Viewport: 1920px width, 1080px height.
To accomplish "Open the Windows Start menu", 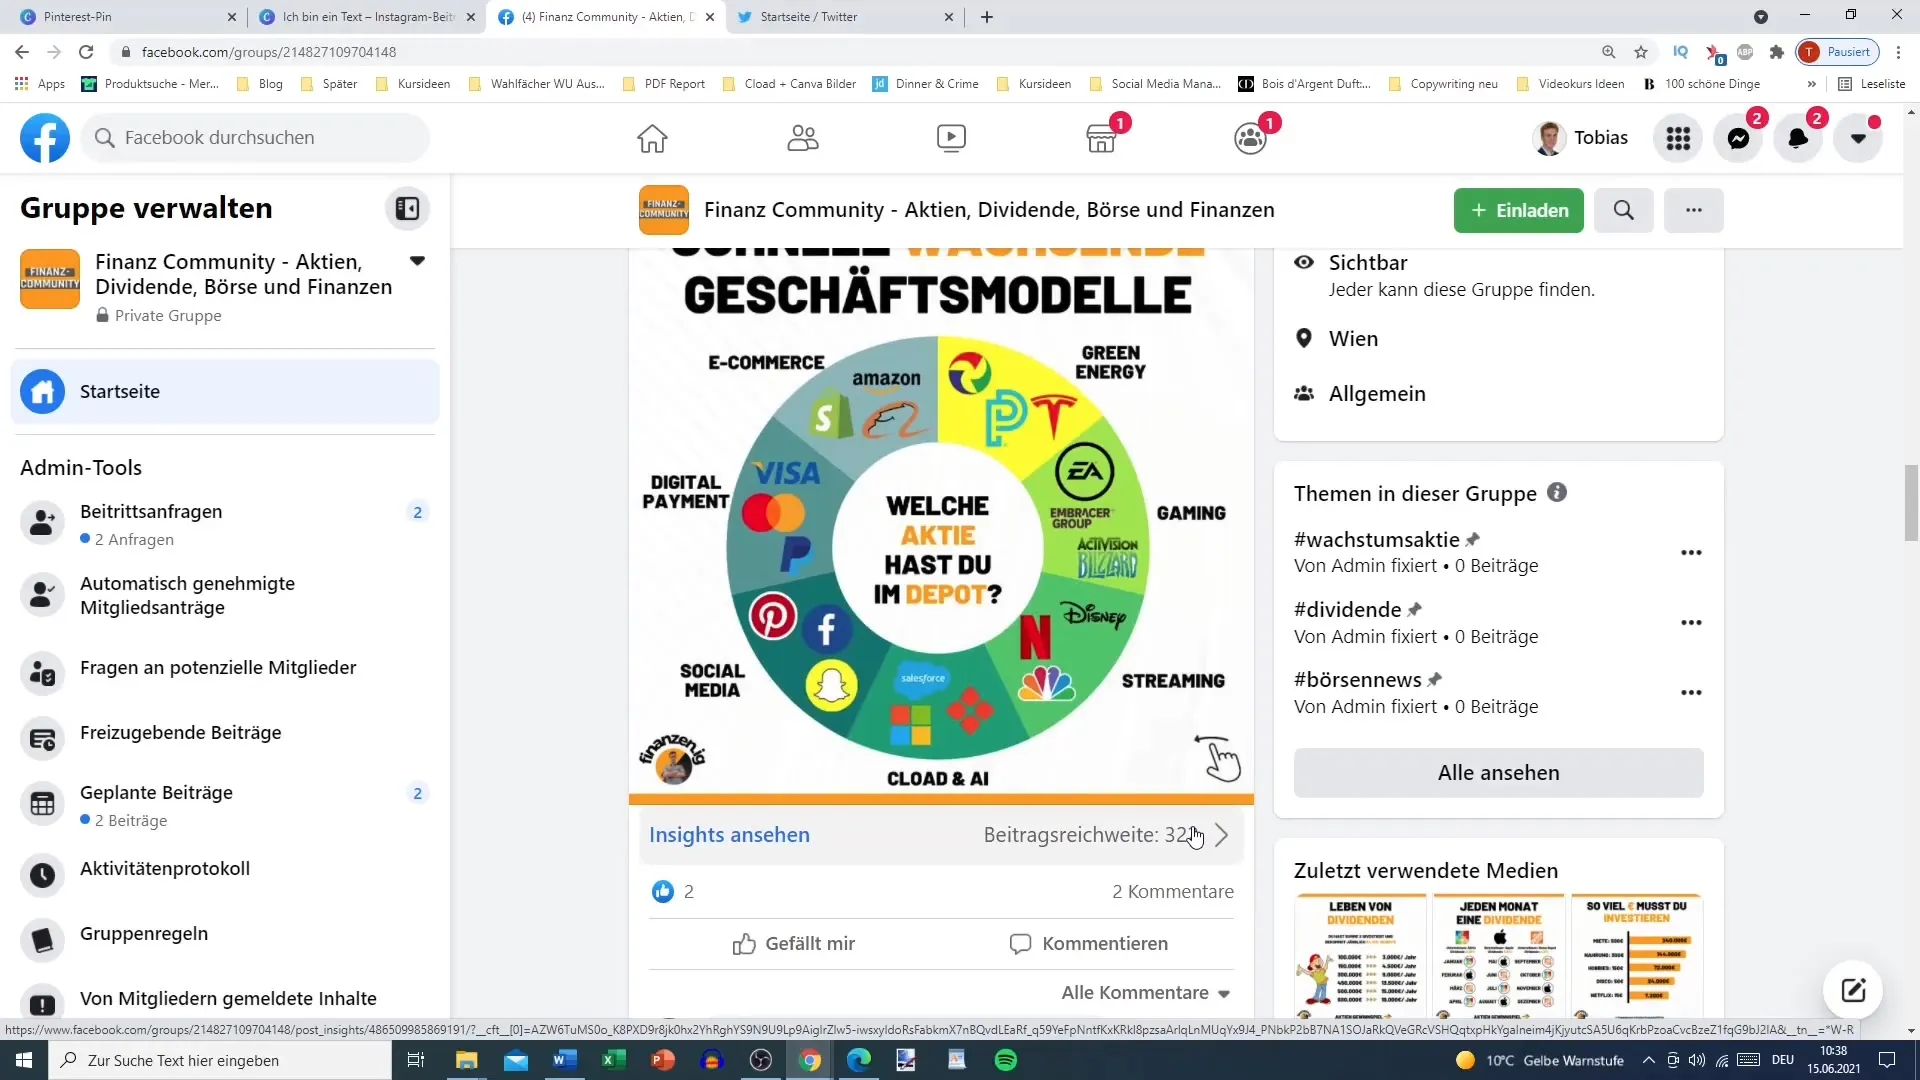I will [x=24, y=1060].
